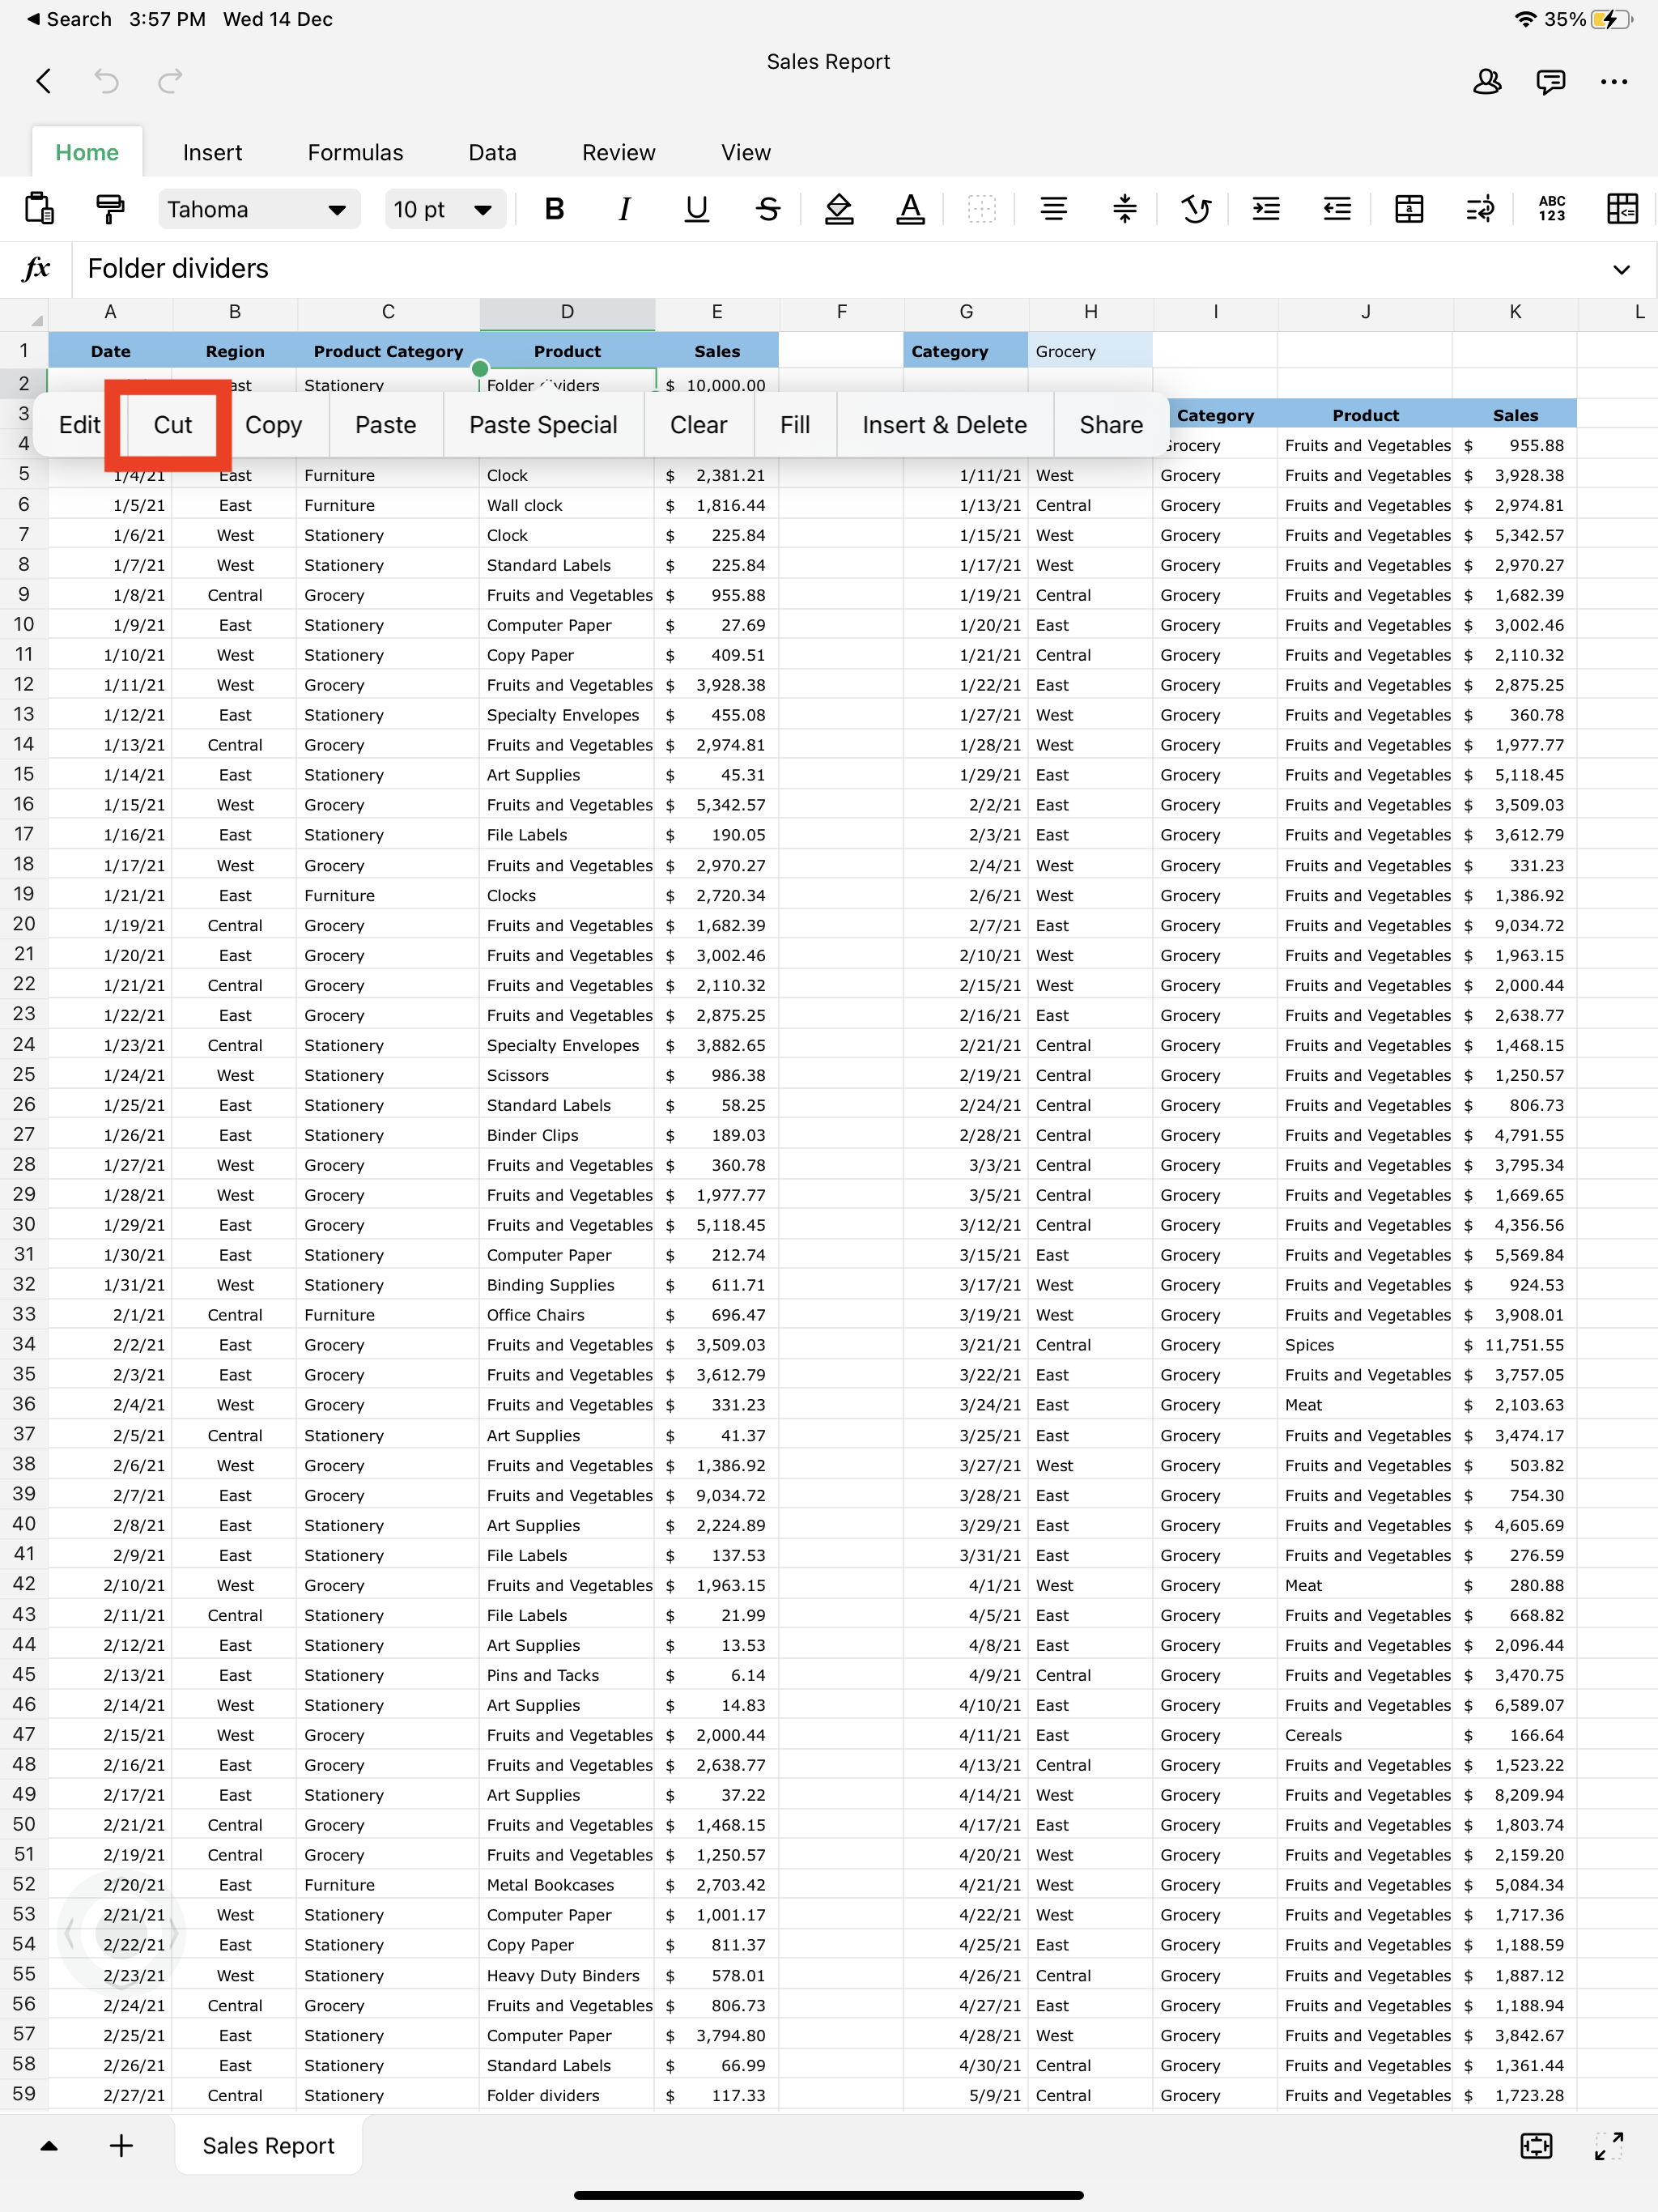Tap the paste clipboard icon
The image size is (1658, 2212).
38,209
